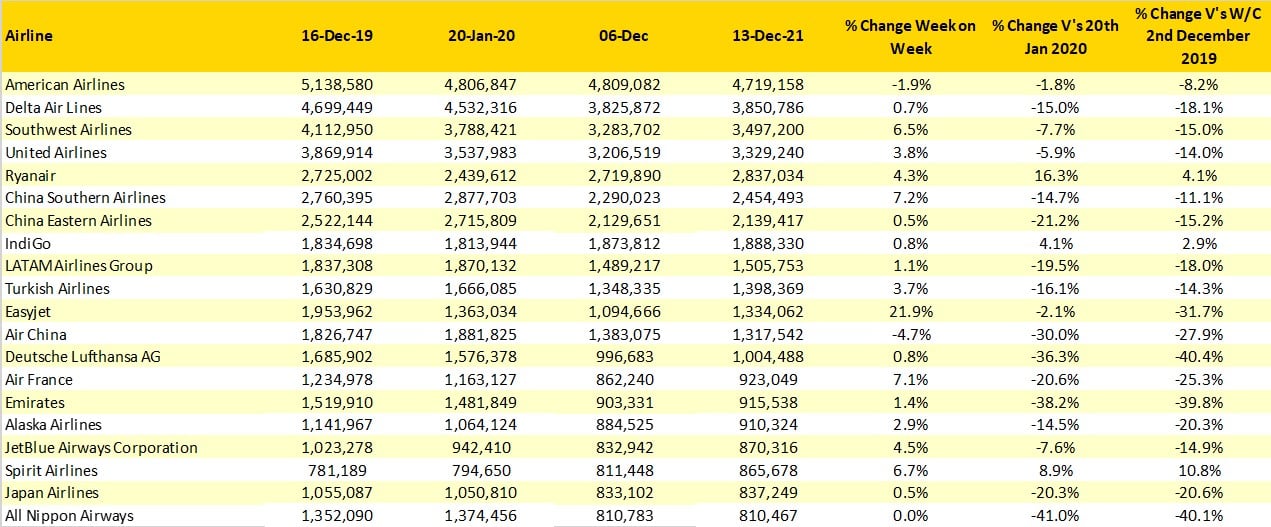
Task: Select the Air China -4.7% cell
Action: tap(910, 334)
